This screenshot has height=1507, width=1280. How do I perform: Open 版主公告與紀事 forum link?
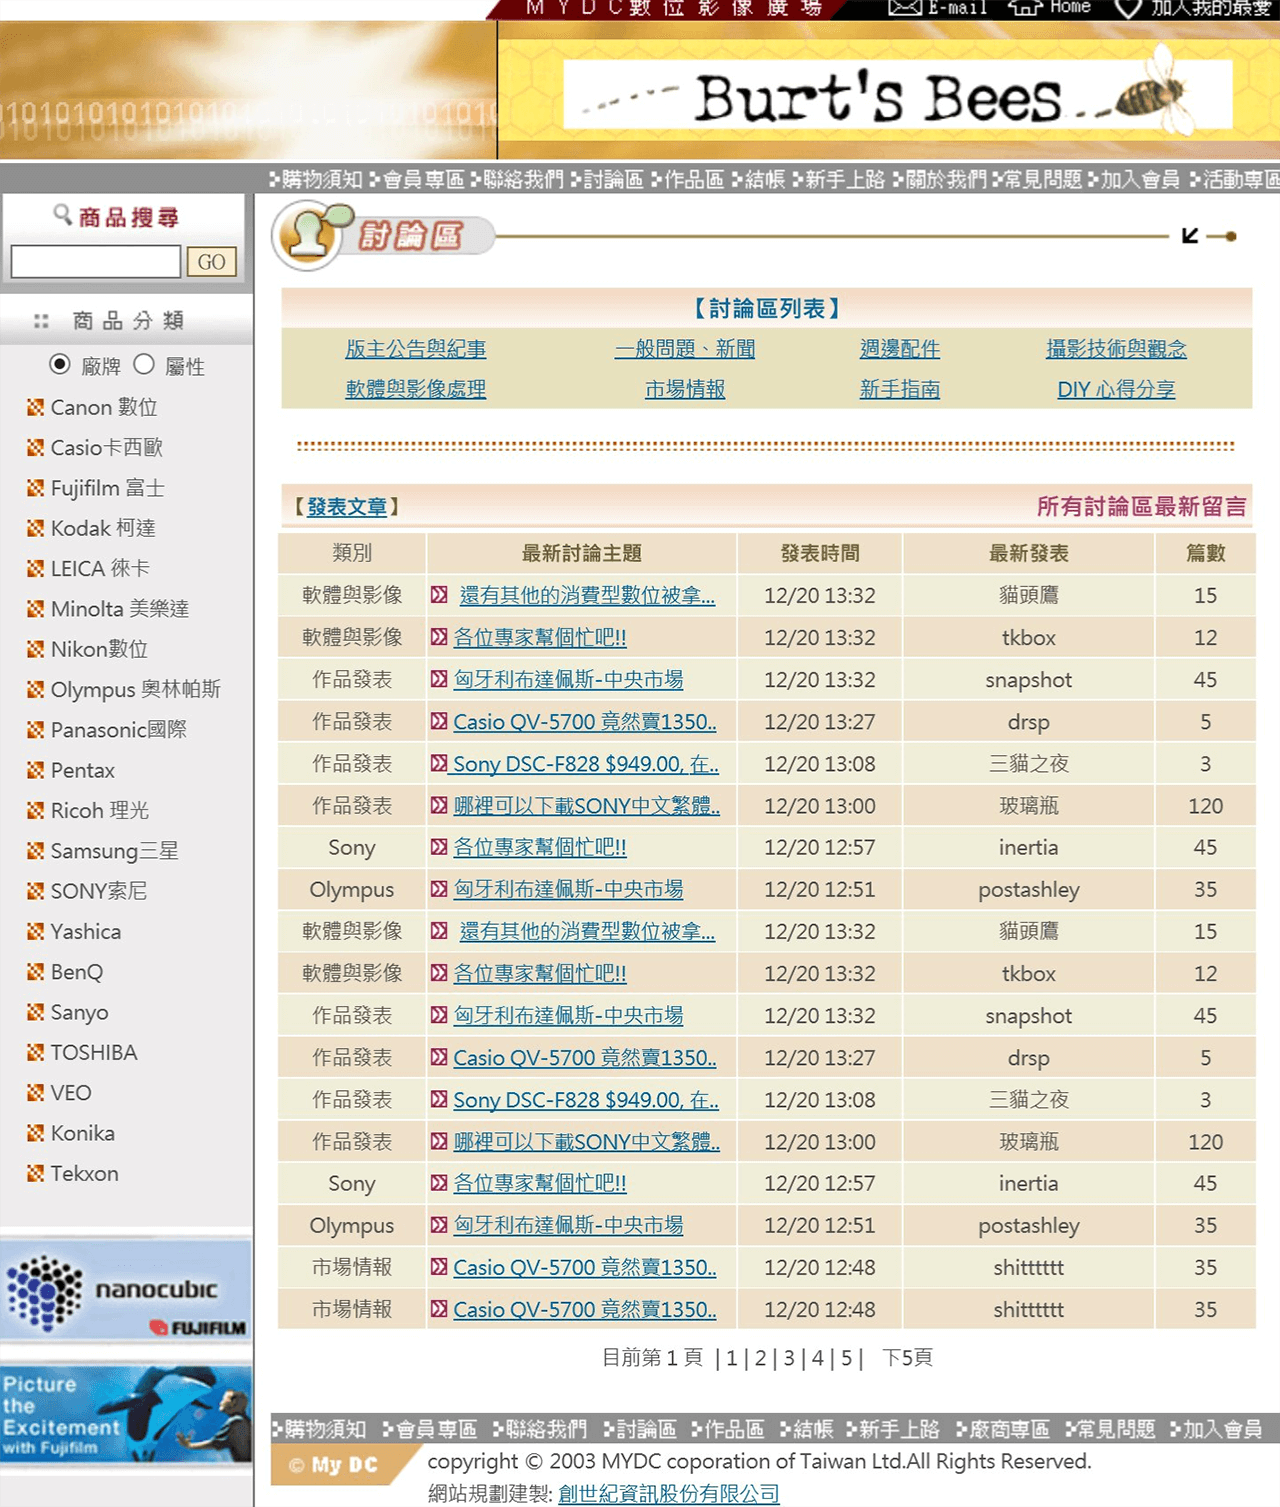click(x=416, y=349)
